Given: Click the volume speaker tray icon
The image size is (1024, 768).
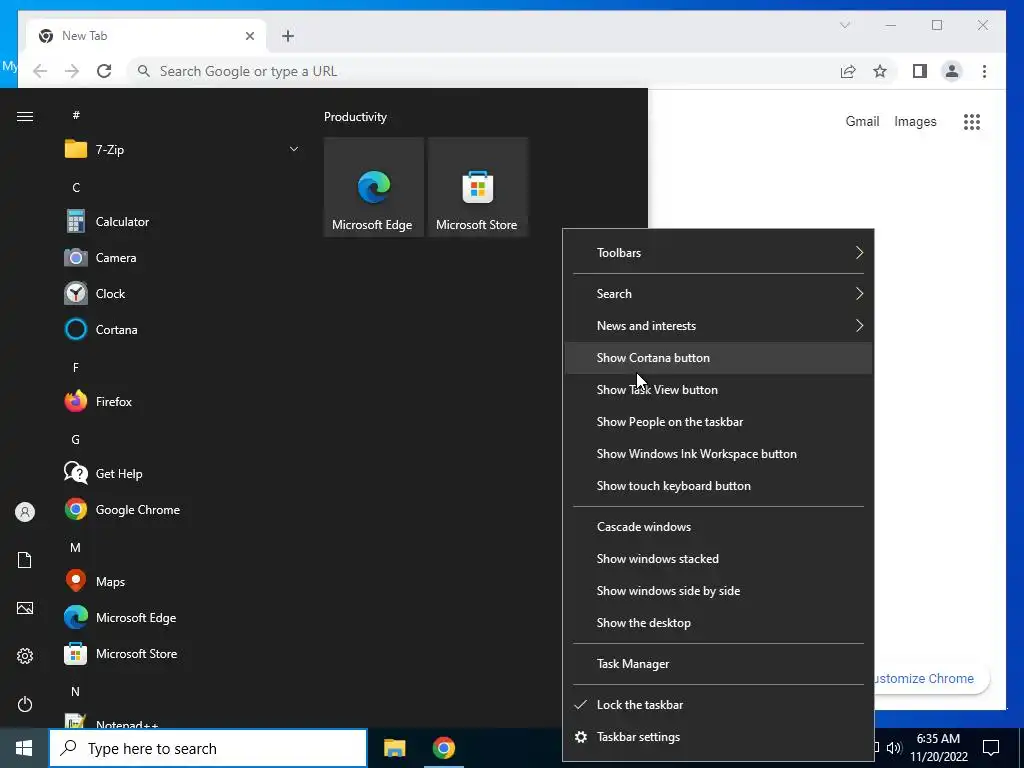Looking at the screenshot, I should coord(894,748).
